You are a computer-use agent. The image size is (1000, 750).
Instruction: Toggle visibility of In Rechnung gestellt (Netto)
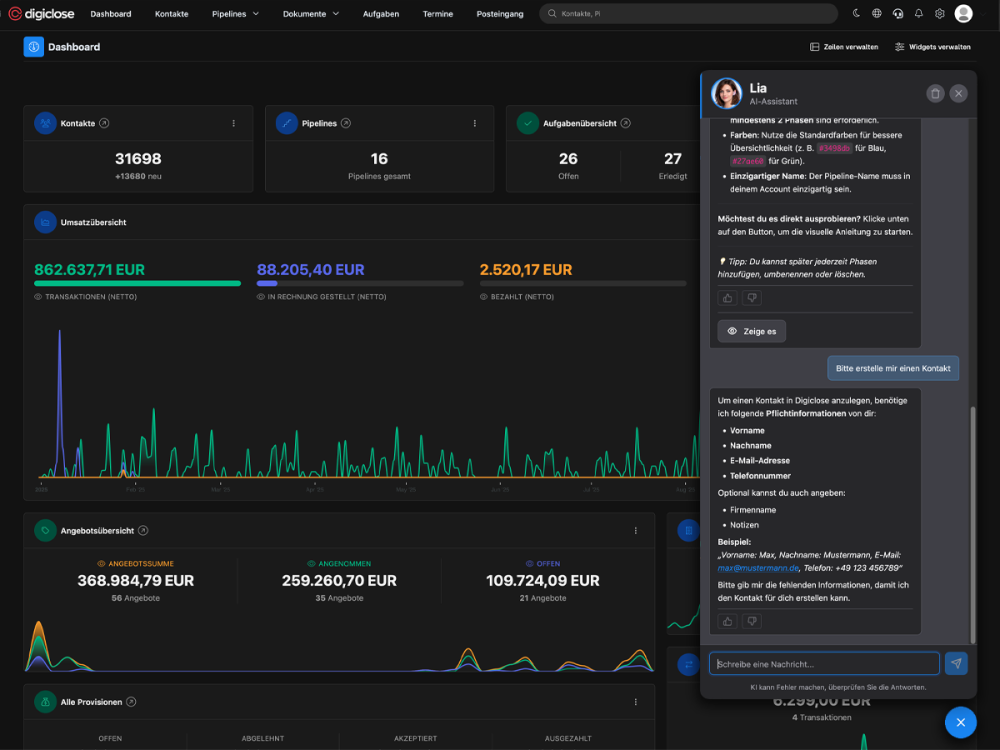click(x=260, y=297)
